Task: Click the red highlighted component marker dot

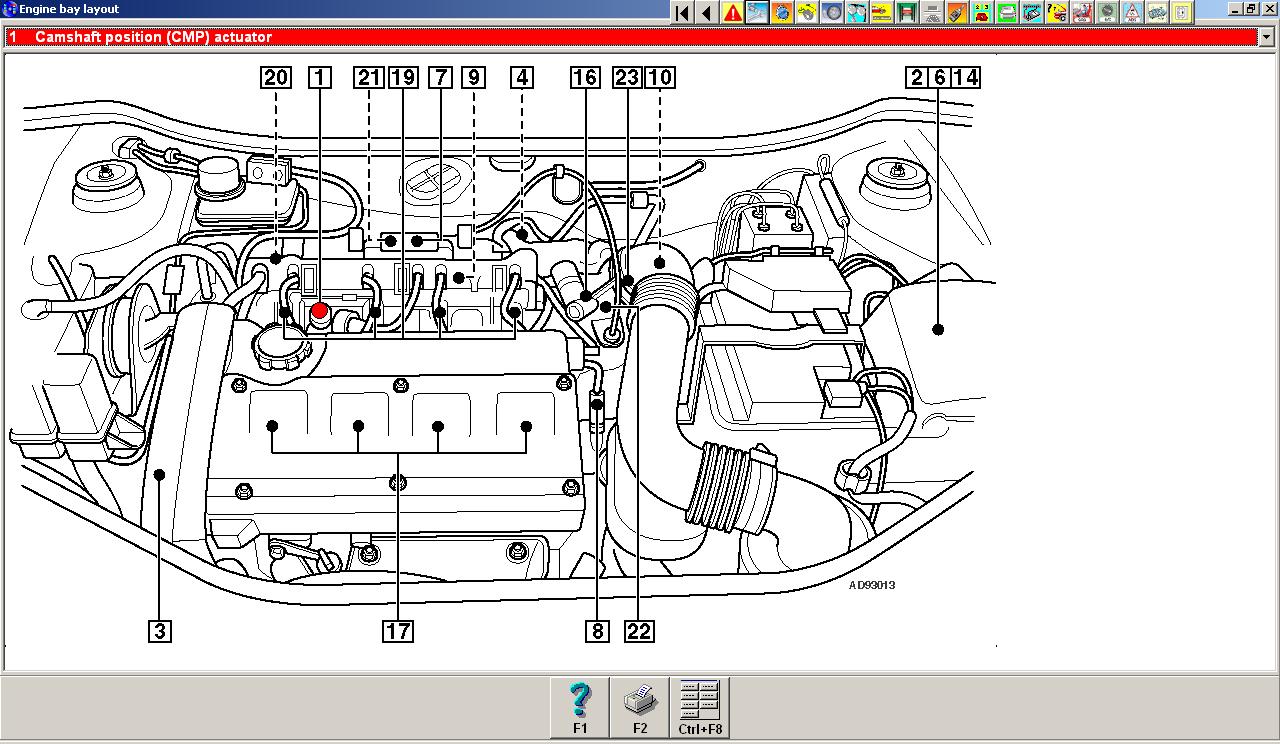Action: (320, 311)
